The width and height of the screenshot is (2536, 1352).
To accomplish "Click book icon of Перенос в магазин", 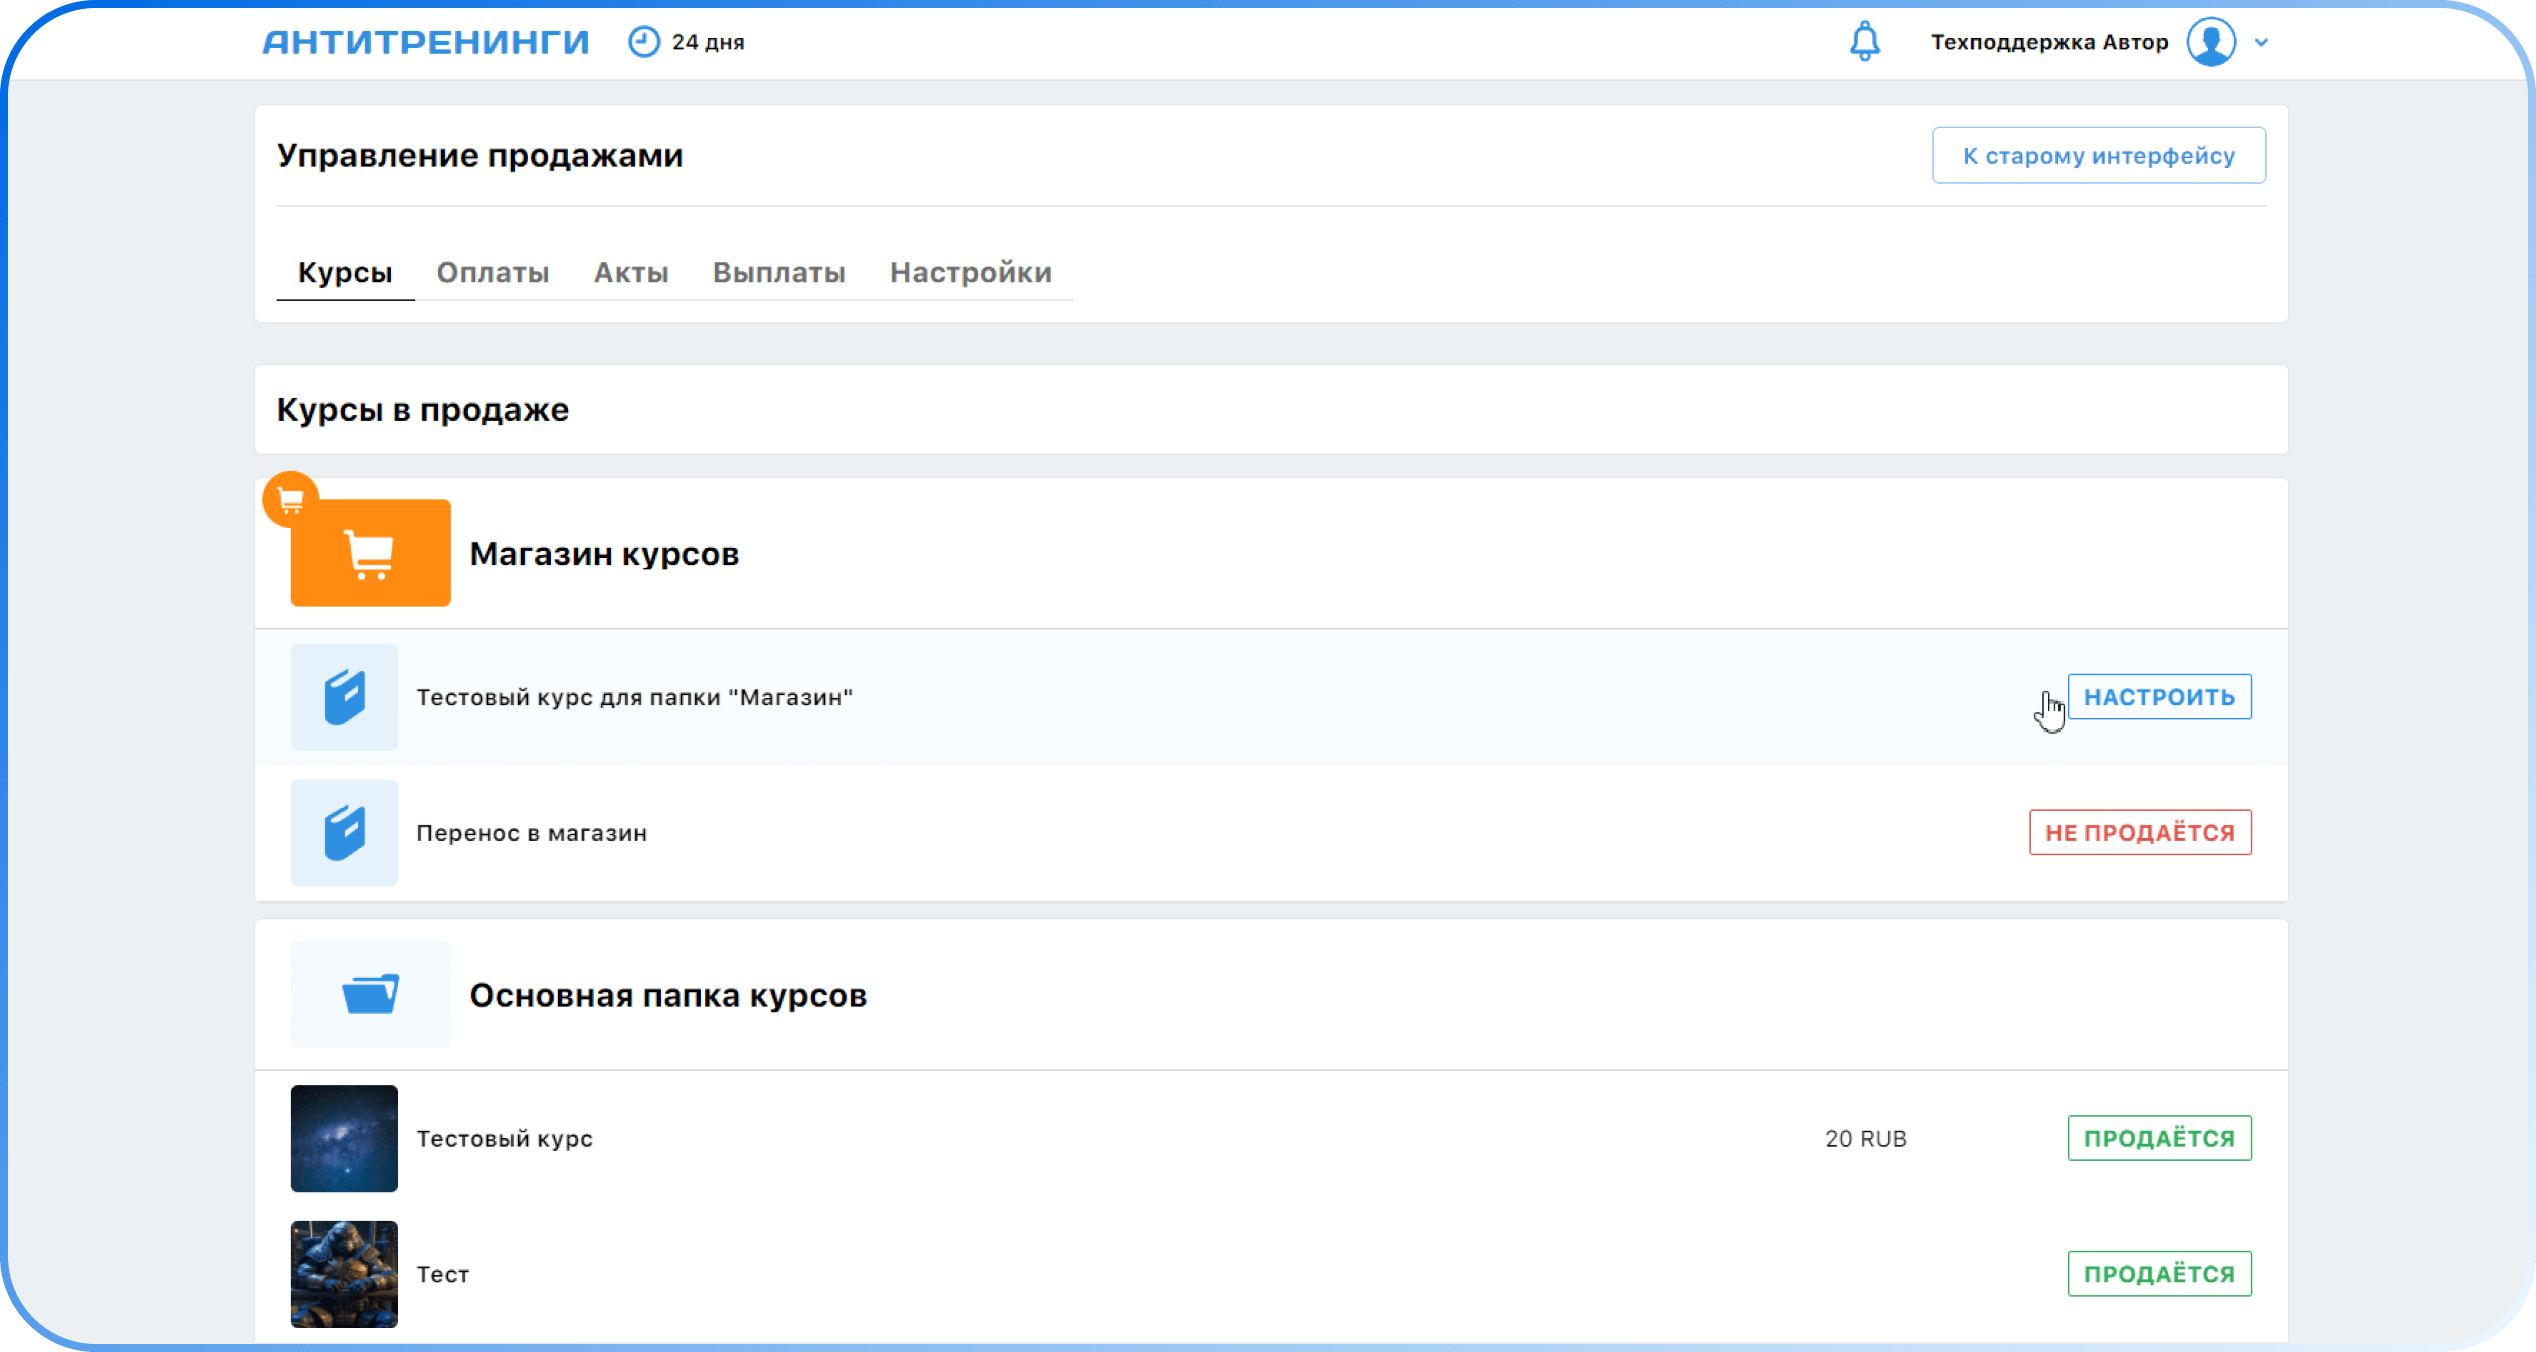I will tap(344, 833).
